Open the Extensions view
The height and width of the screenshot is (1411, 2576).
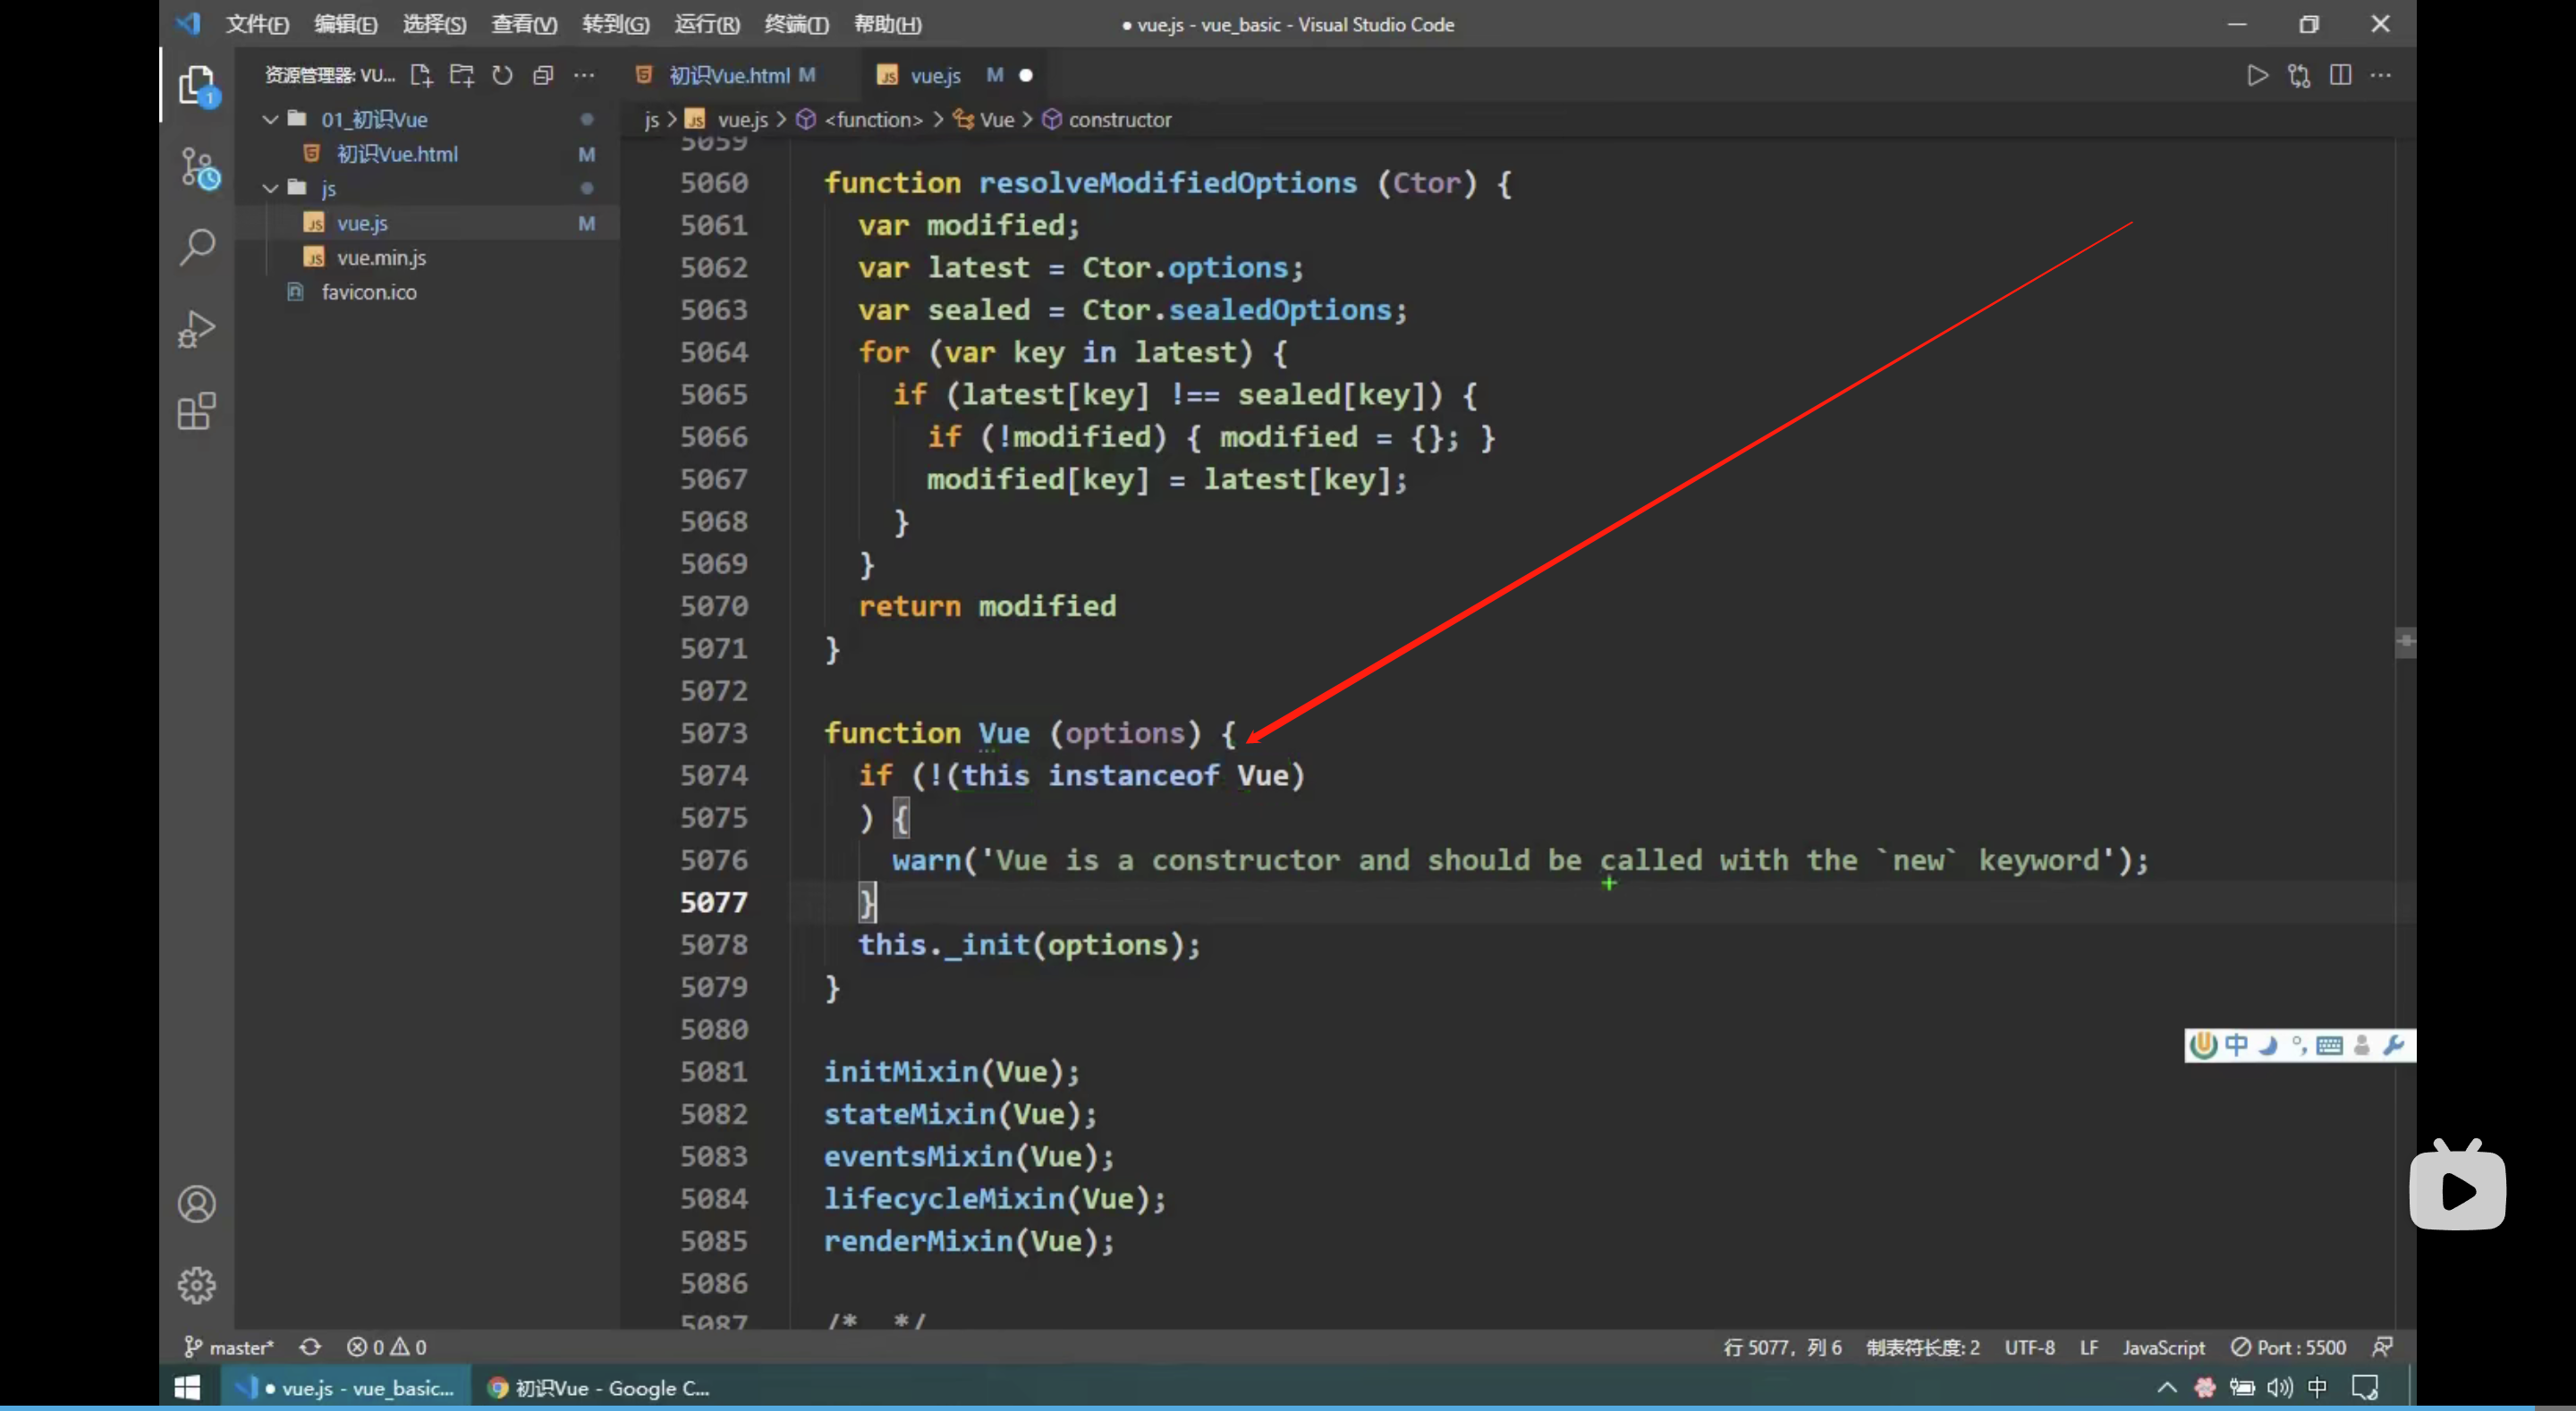[x=197, y=411]
